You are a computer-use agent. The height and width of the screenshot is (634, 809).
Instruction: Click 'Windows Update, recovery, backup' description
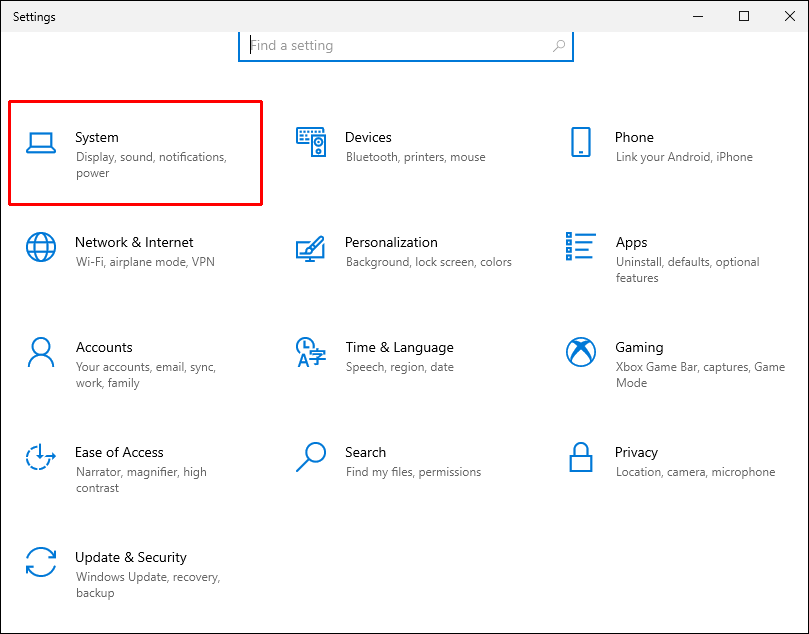(148, 584)
